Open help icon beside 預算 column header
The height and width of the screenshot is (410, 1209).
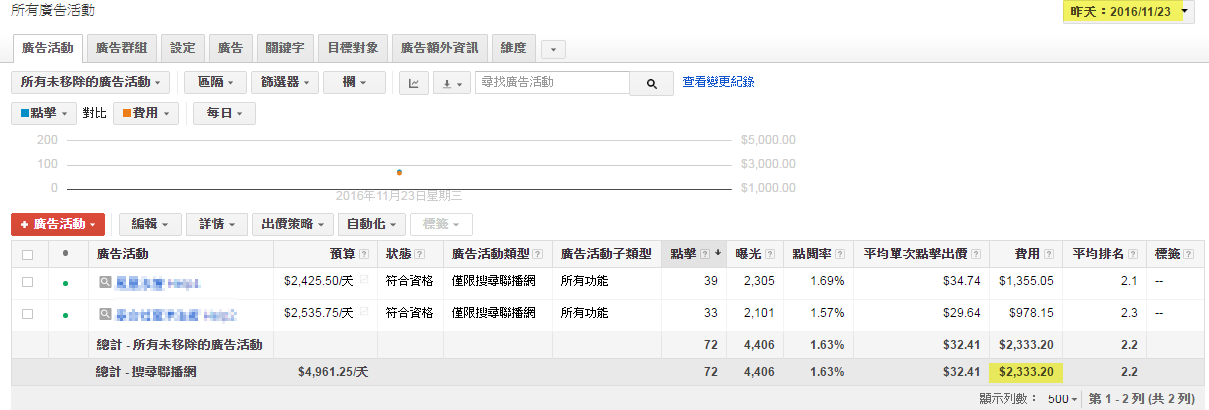point(363,254)
